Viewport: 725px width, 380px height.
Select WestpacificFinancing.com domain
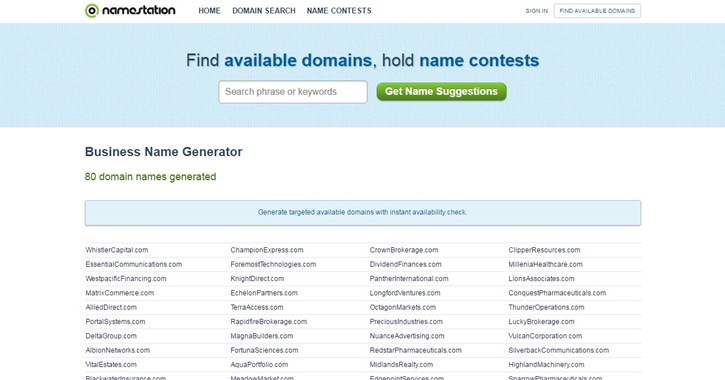(x=126, y=279)
